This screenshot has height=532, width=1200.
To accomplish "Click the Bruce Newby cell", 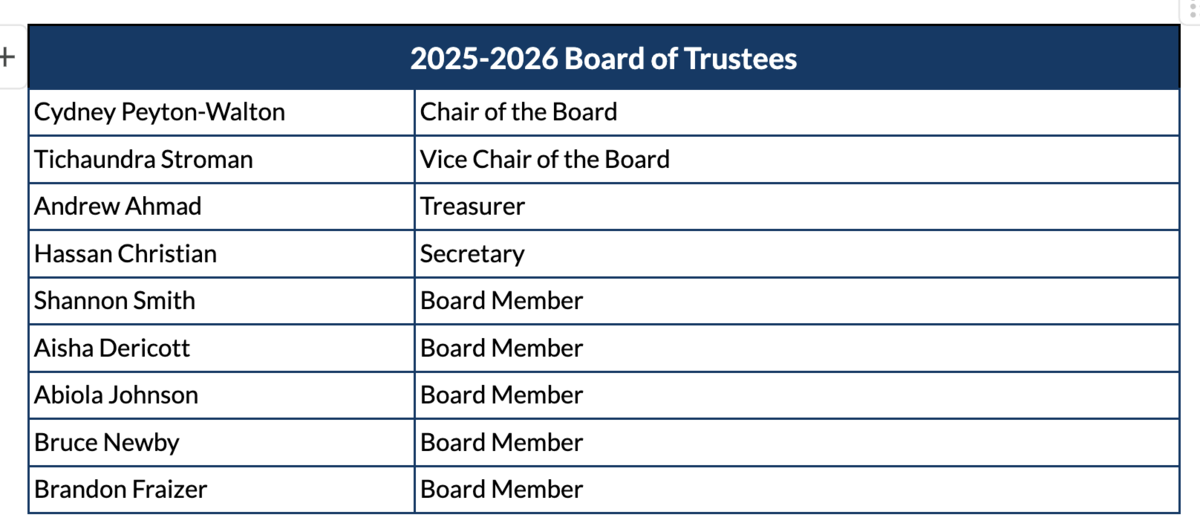I will (x=222, y=442).
